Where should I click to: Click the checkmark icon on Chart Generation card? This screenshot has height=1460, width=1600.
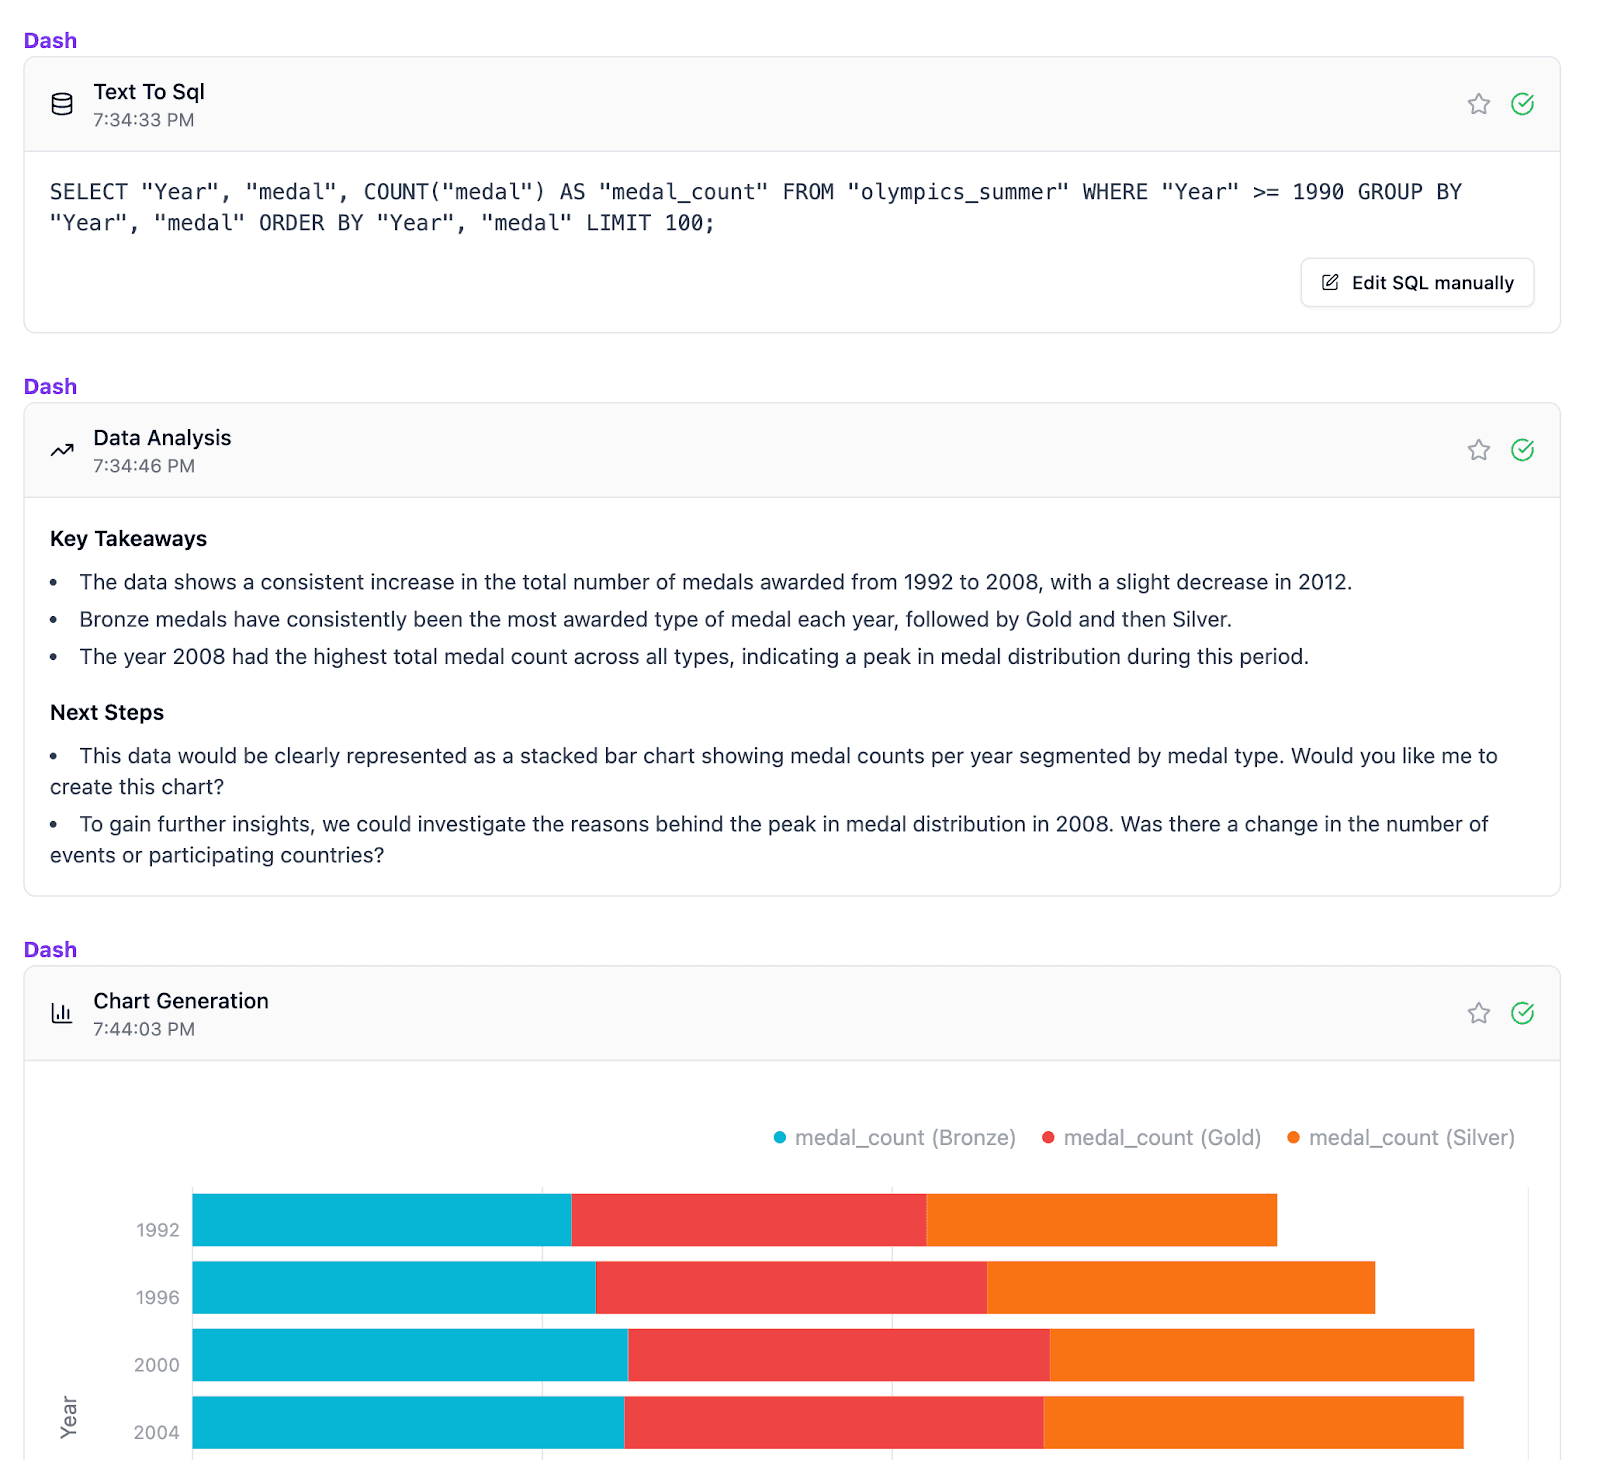point(1522,1012)
